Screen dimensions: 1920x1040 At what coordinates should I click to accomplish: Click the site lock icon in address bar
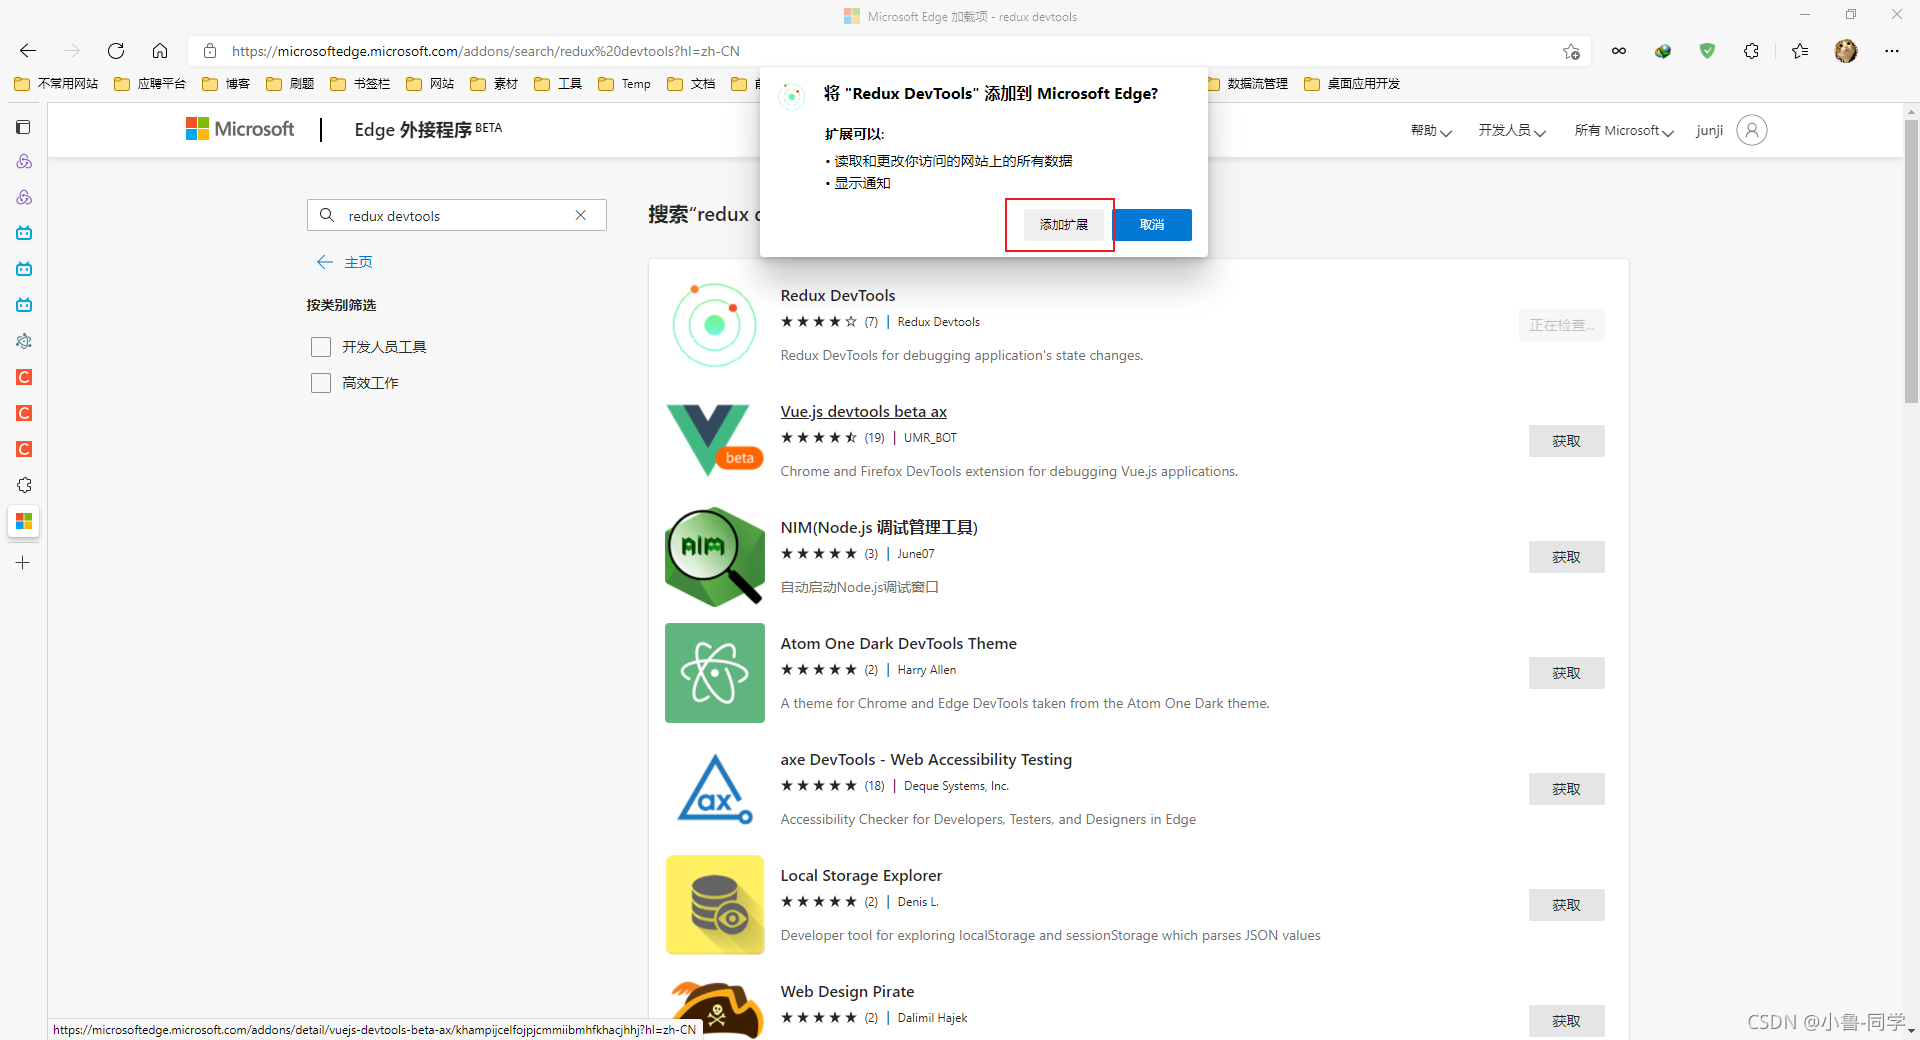(x=210, y=51)
